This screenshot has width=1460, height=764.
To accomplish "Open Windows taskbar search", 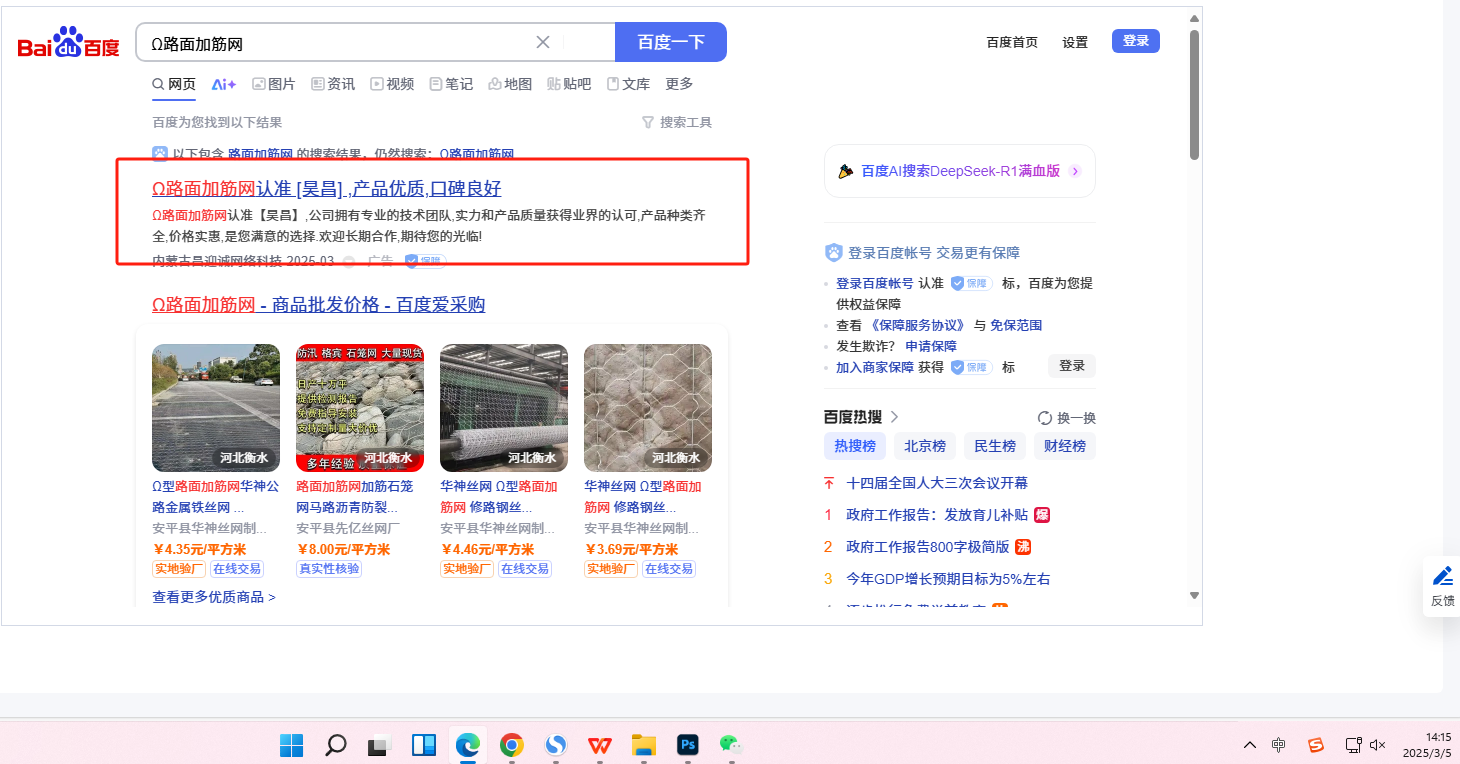I will coord(336,745).
